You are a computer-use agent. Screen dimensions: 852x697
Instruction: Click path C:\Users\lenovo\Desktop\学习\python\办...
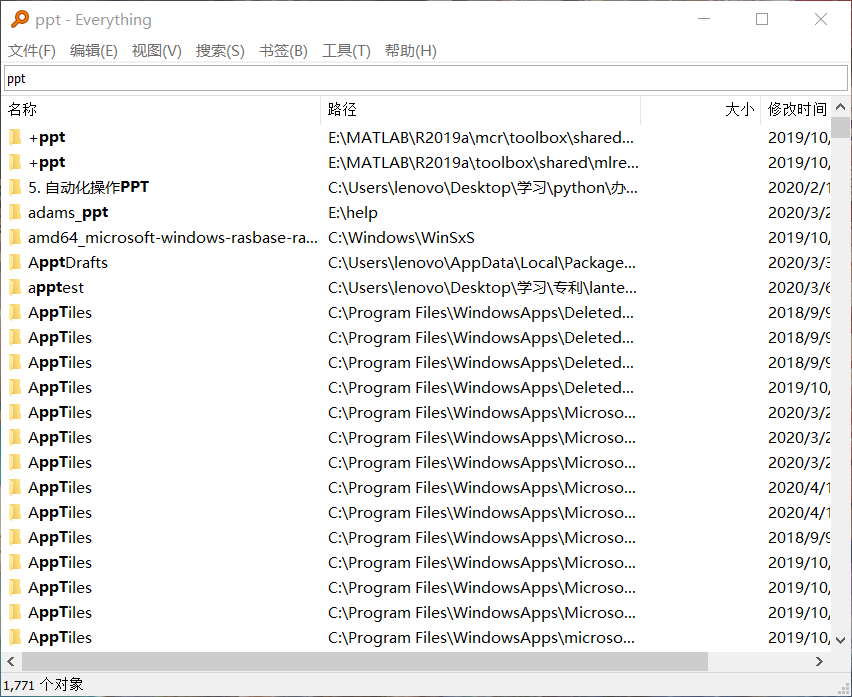pyautogui.click(x=483, y=187)
